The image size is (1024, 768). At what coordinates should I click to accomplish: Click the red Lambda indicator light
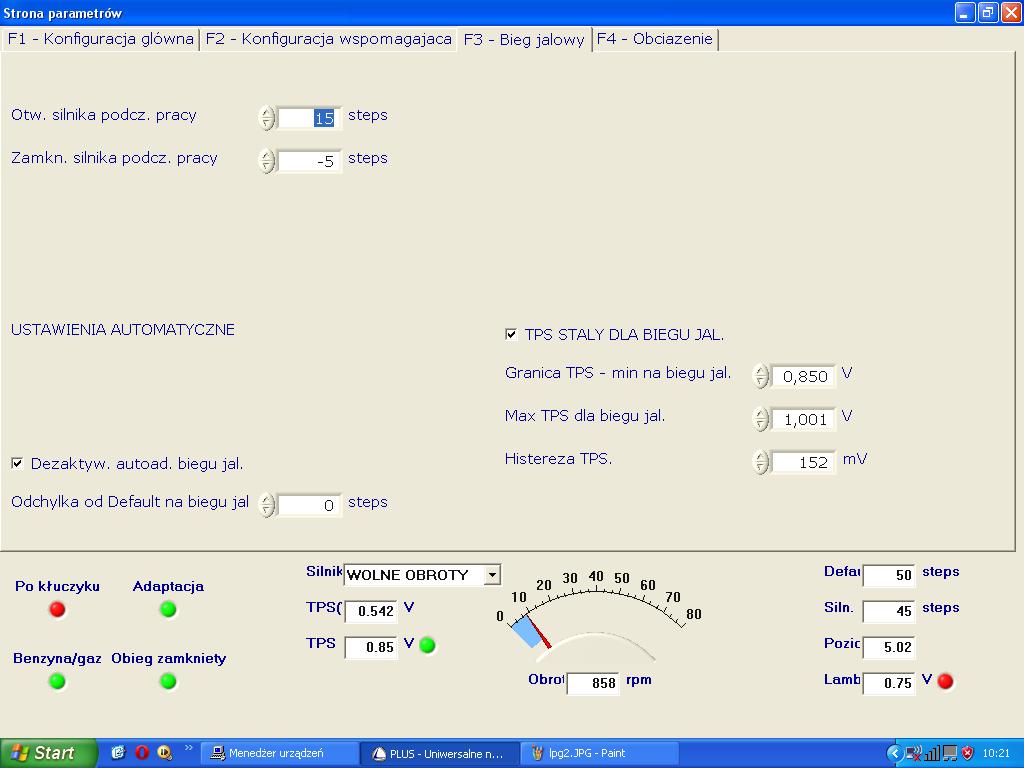pos(945,681)
